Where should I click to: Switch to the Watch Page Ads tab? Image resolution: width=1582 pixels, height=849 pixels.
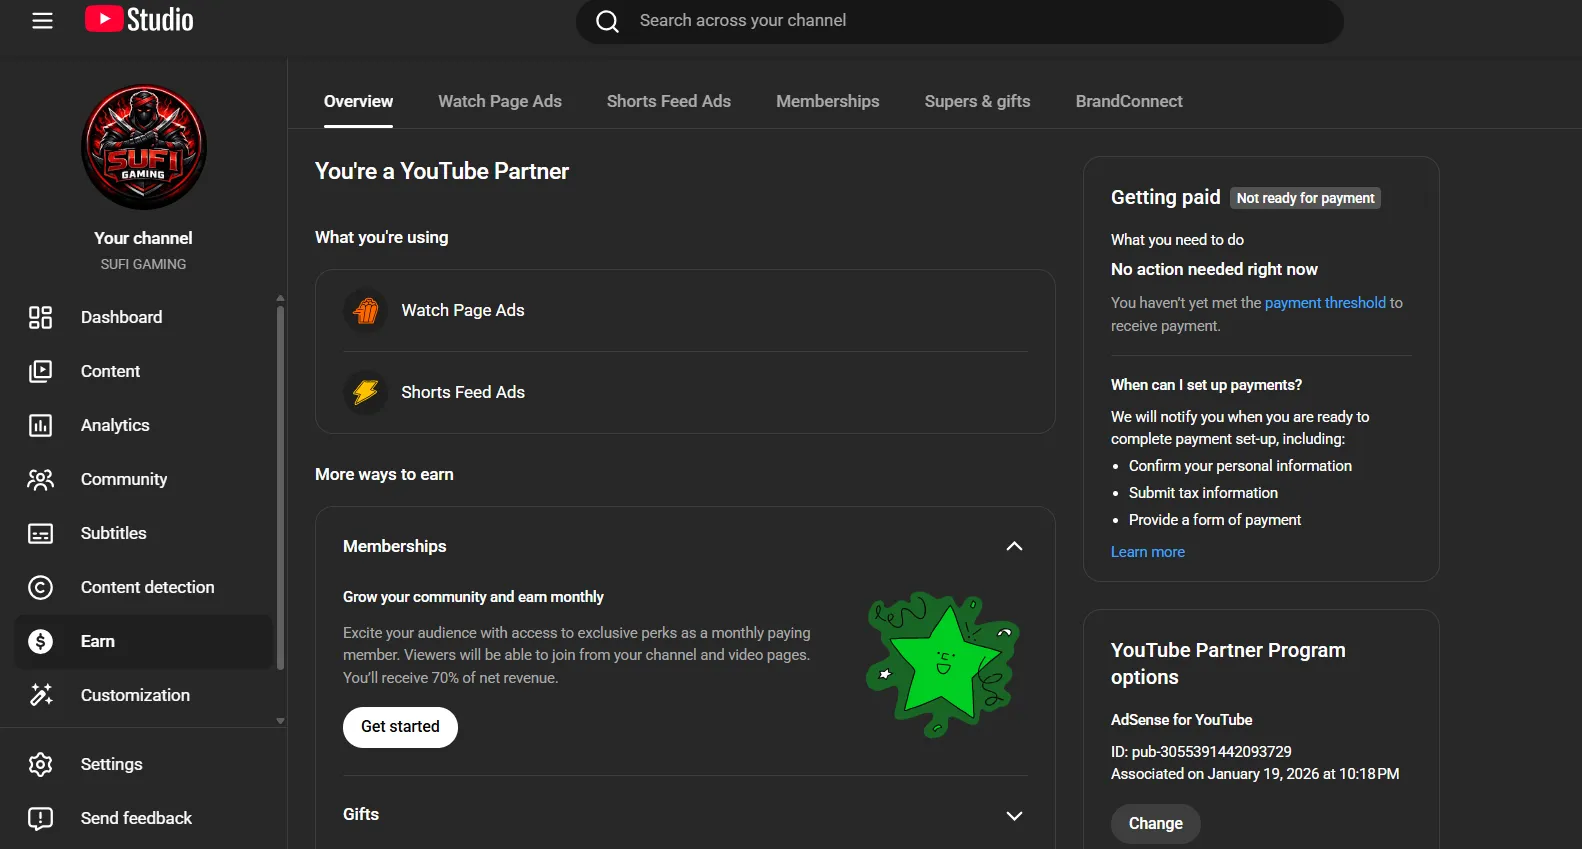click(x=500, y=101)
